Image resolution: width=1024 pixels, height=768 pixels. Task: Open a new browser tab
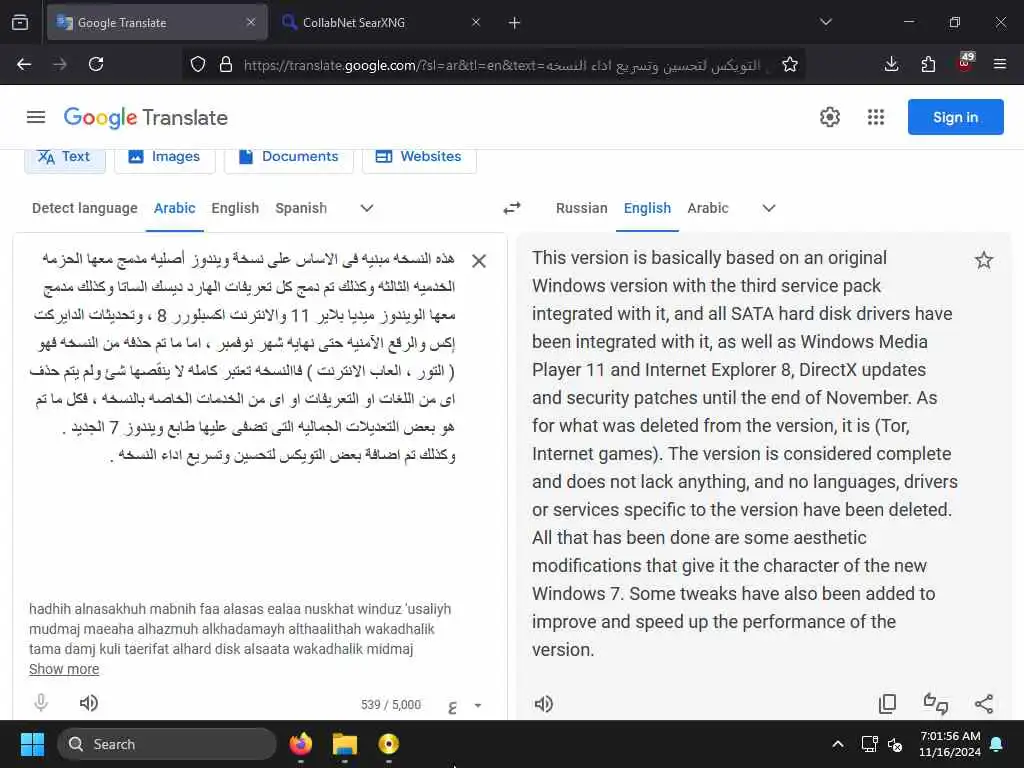pyautogui.click(x=515, y=23)
